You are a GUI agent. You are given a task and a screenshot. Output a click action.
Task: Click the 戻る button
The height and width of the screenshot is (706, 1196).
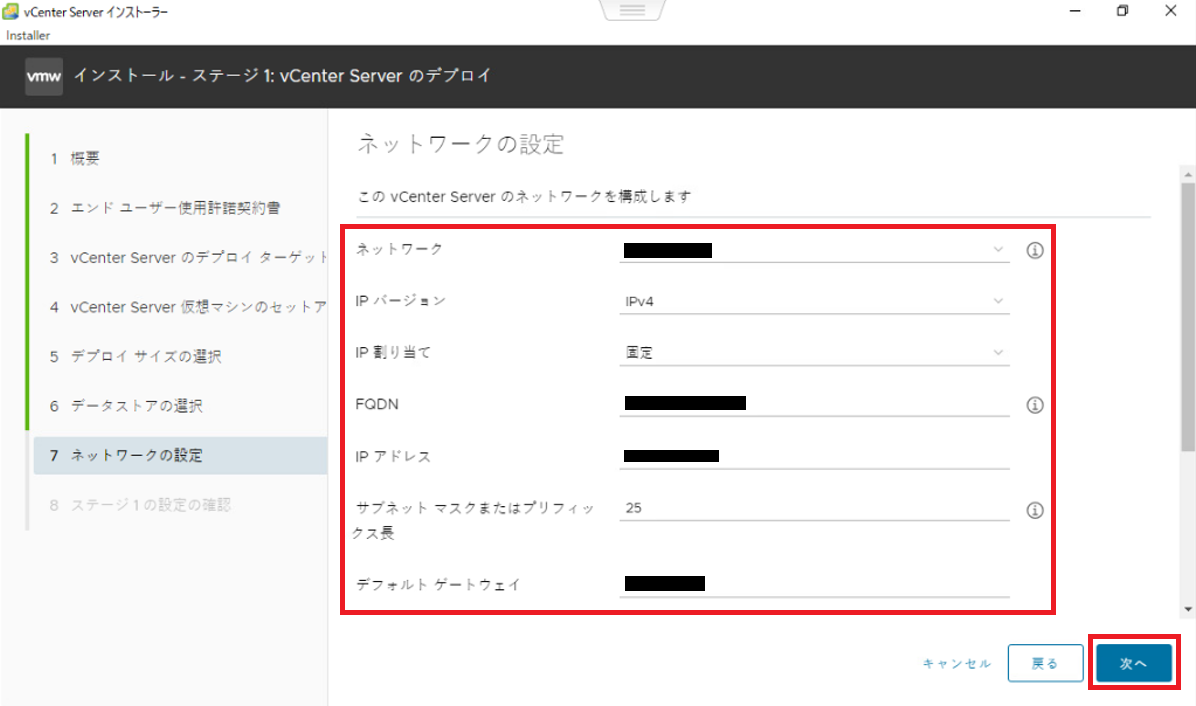[1045, 663]
